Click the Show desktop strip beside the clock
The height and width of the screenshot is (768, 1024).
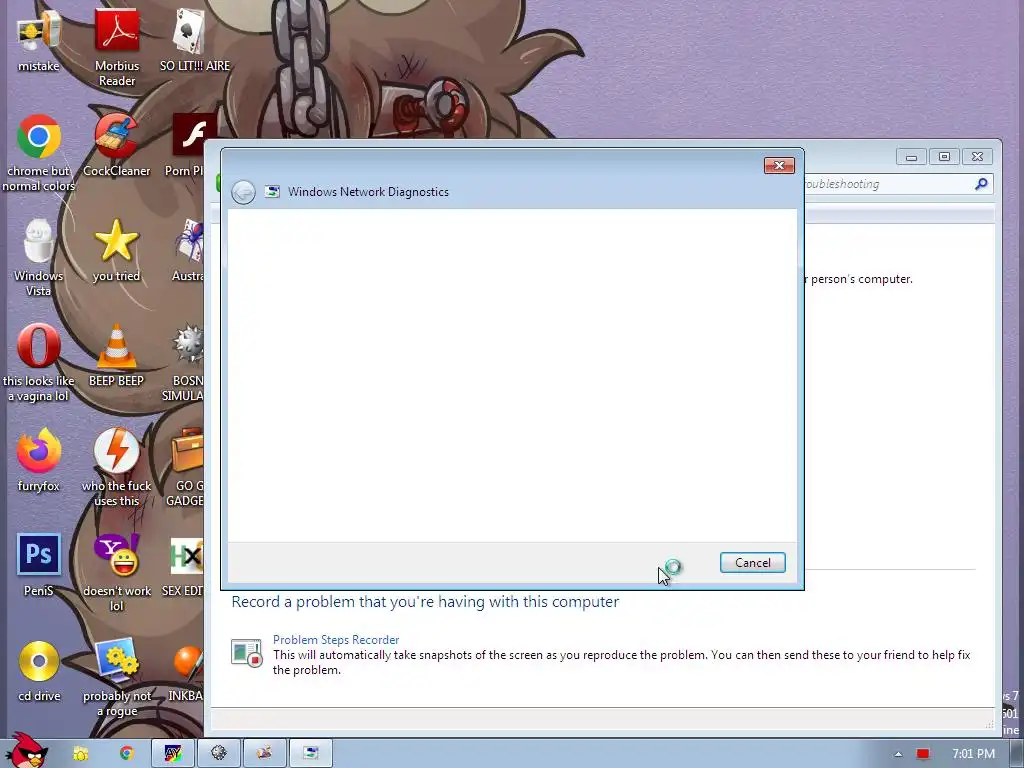(x=1017, y=754)
